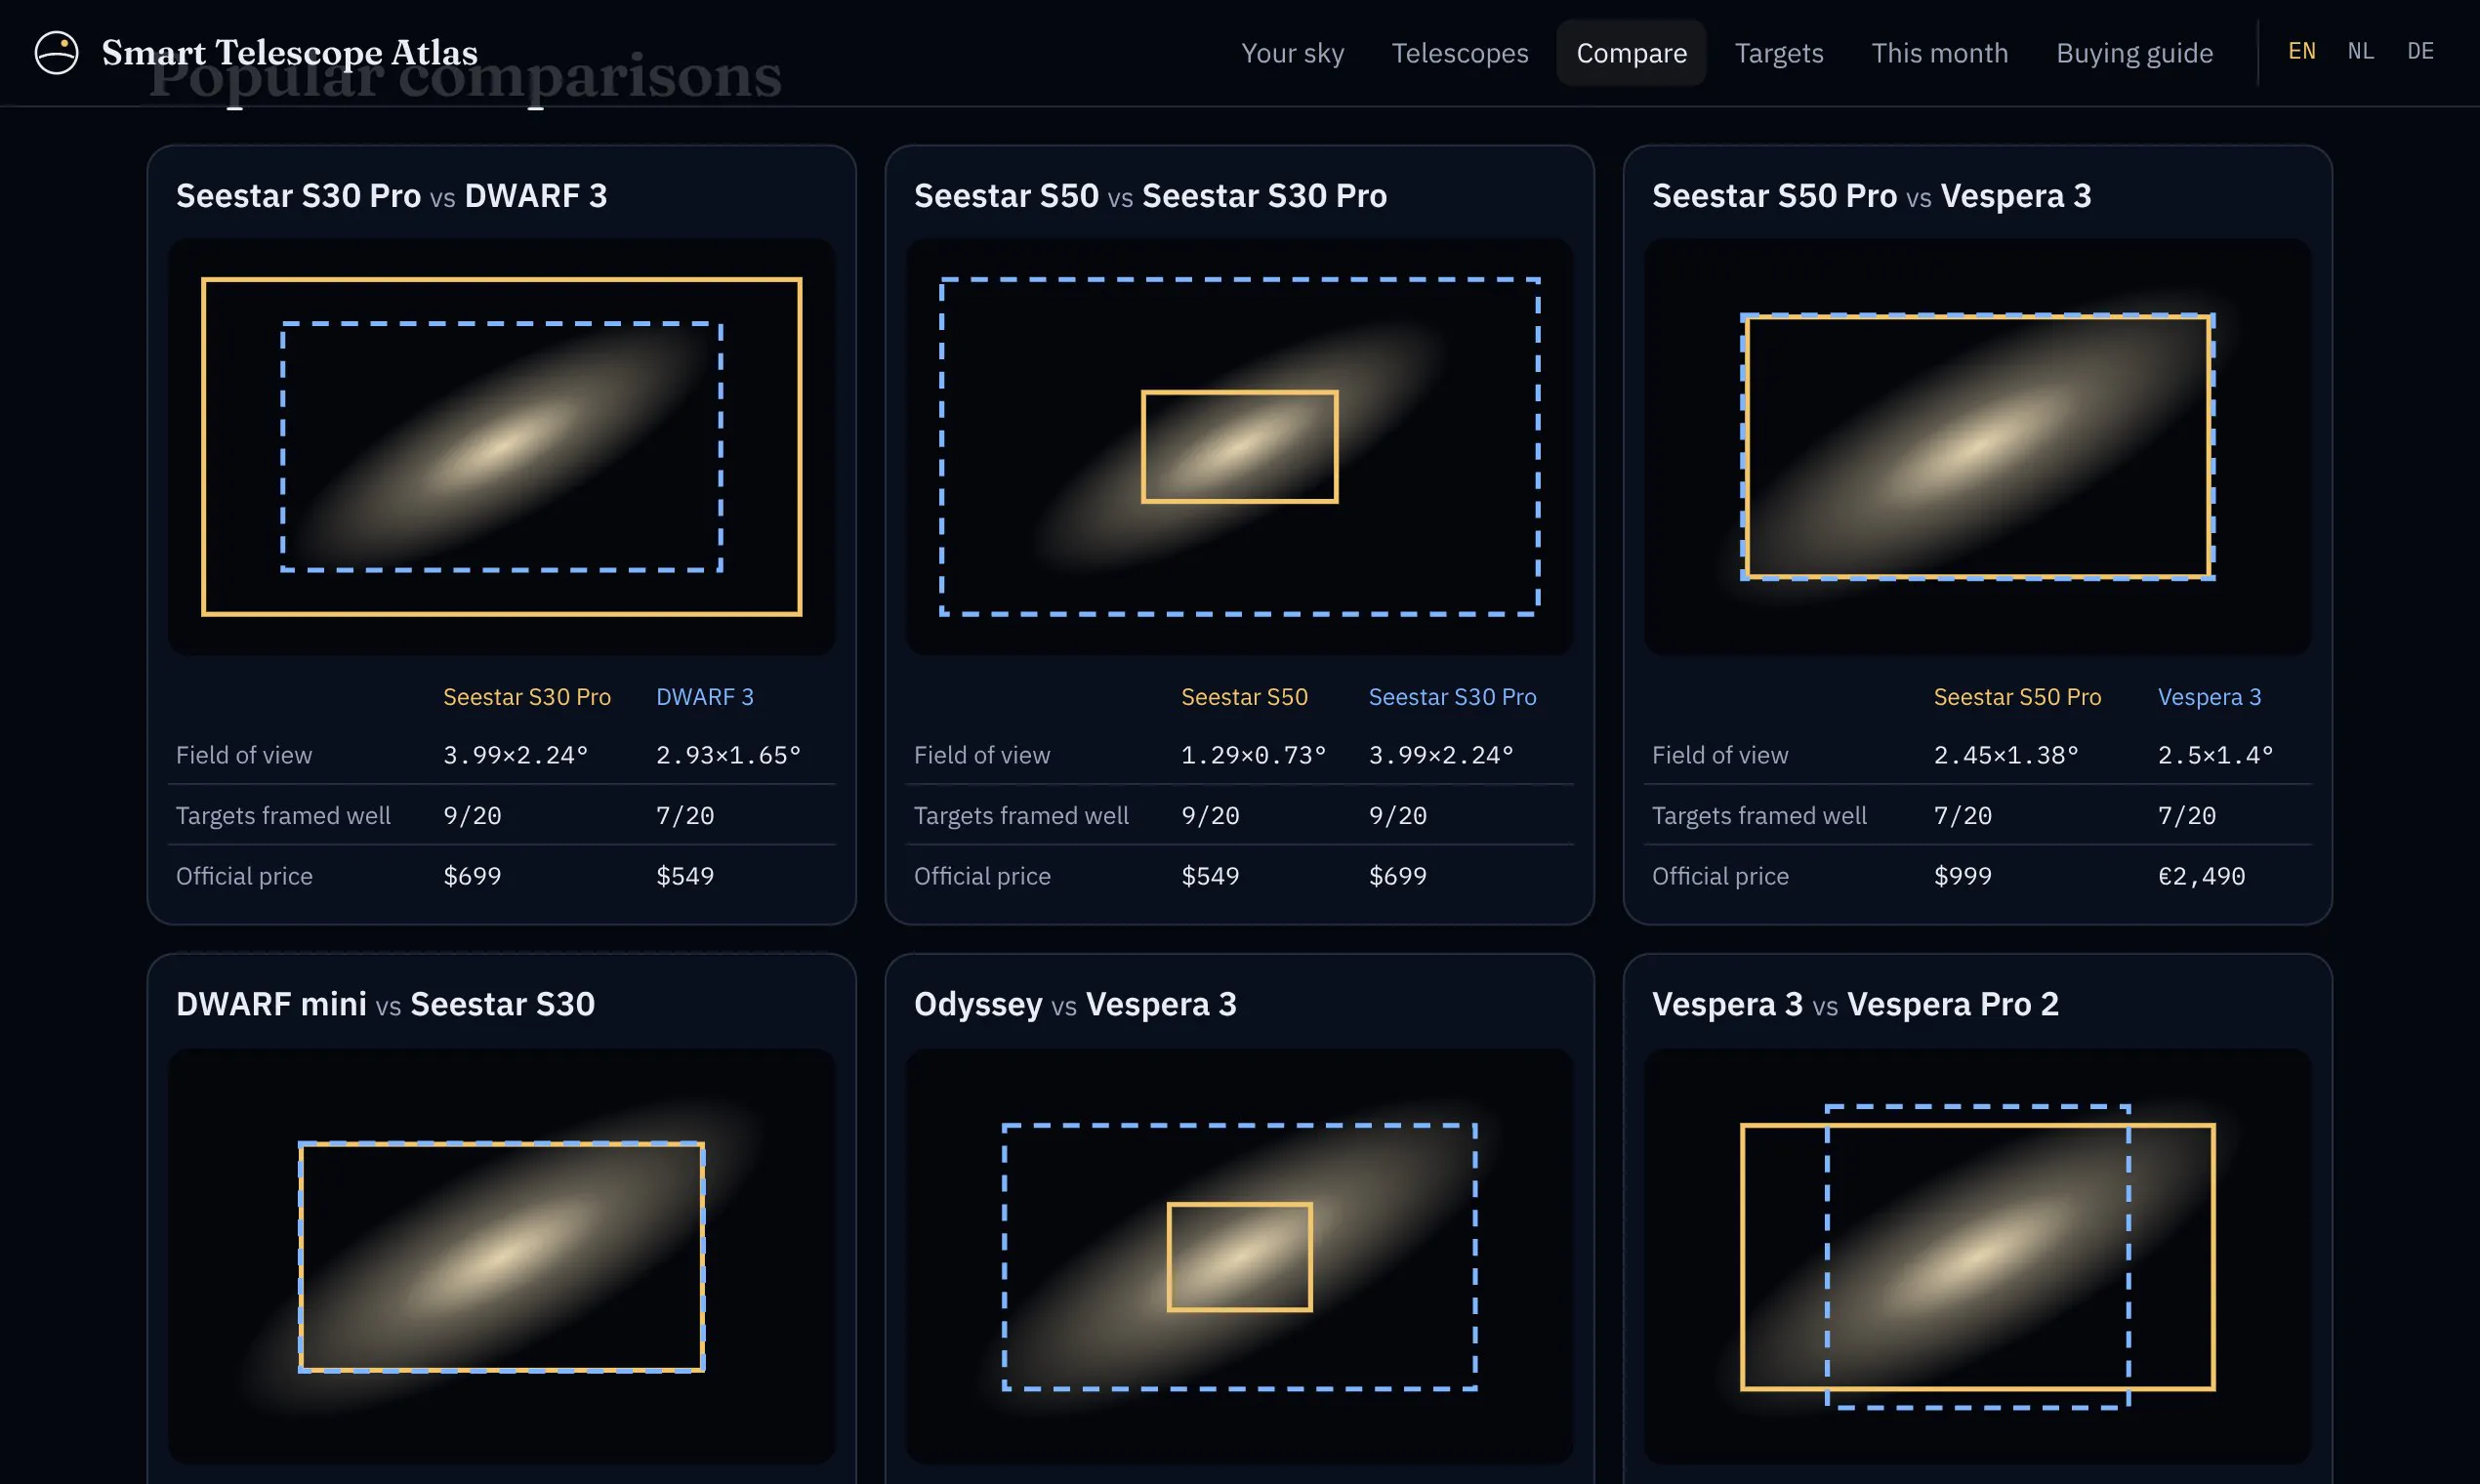Screen dimensions: 2480x1484
Task: Click field-of-view preview for Vespera 3 vs Vespera Pro 2
Action: pos(1978,1256)
